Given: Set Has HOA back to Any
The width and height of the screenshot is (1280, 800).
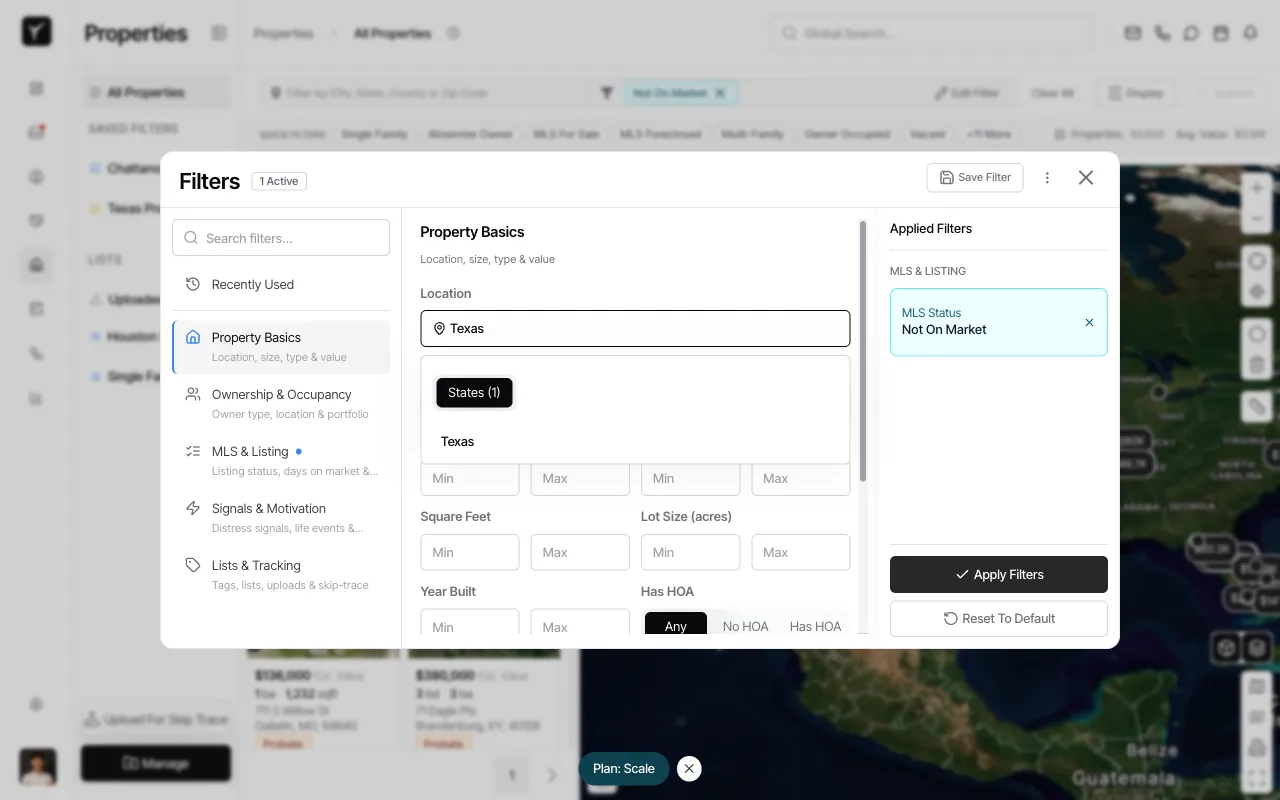Looking at the screenshot, I should [675, 625].
